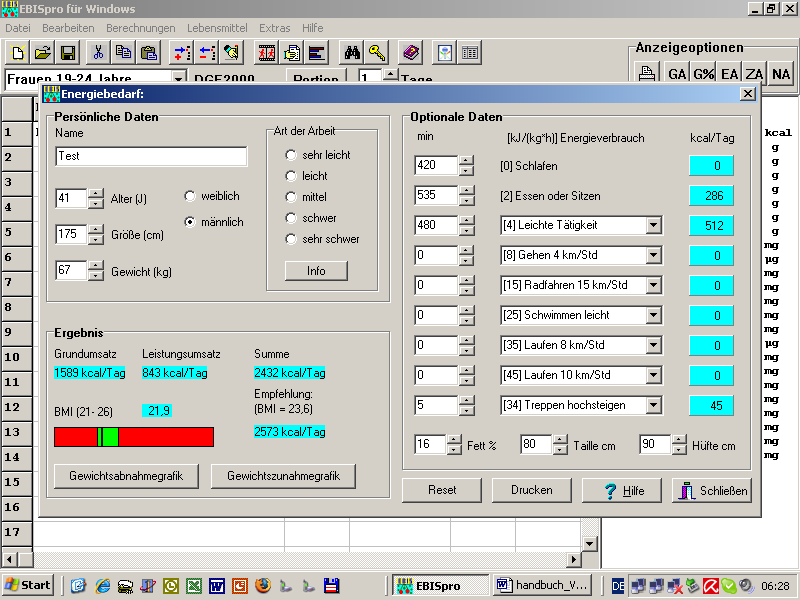
Task: Click the binoculars search icon
Action: (352, 53)
